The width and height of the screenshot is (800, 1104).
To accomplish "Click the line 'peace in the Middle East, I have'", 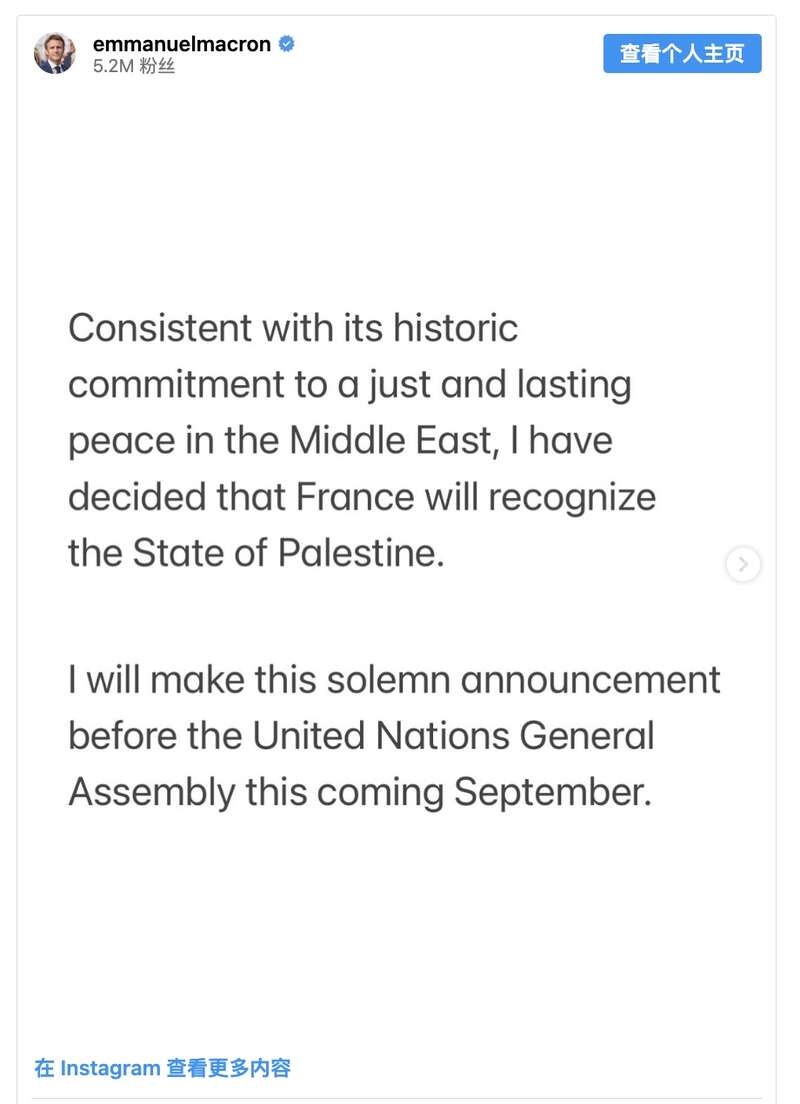I will pyautogui.click(x=340, y=441).
